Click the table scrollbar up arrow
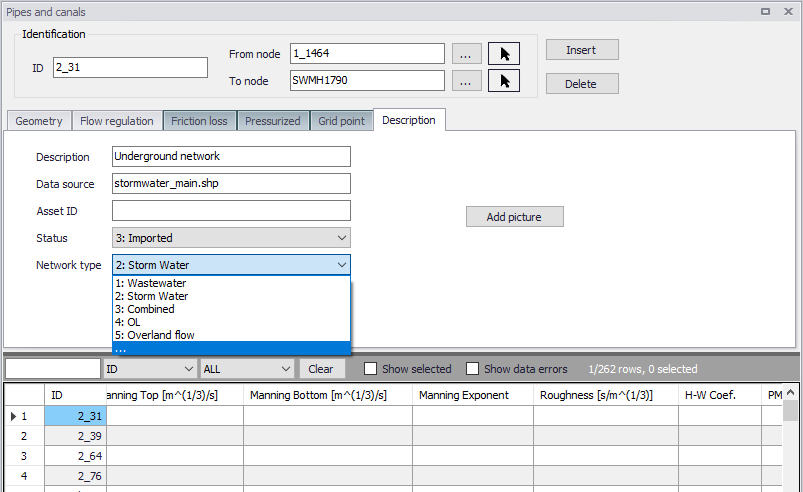 (x=790, y=393)
